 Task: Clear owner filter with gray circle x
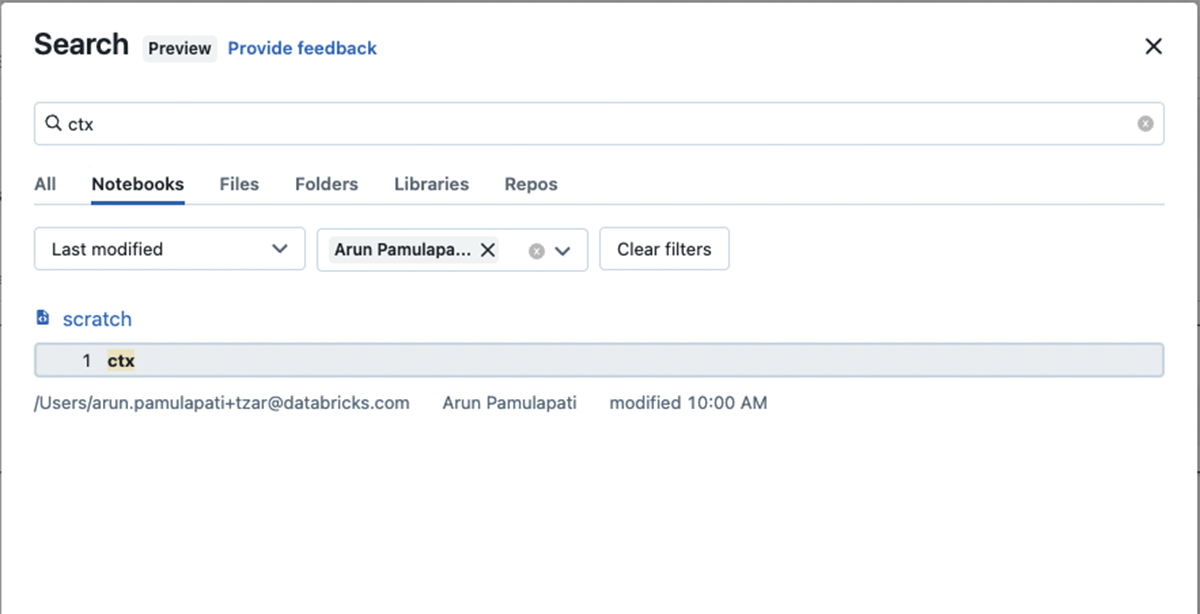click(536, 251)
